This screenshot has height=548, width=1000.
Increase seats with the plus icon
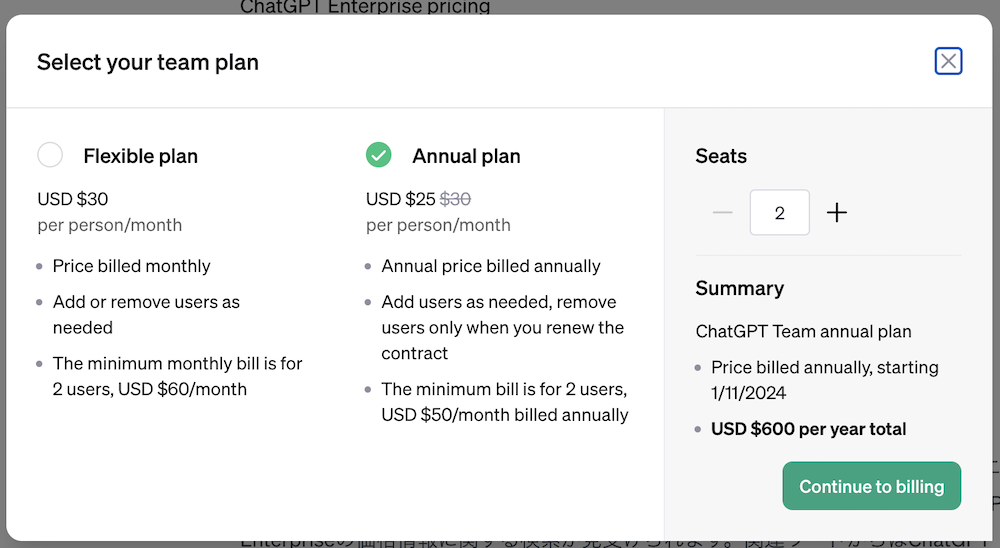(x=837, y=213)
